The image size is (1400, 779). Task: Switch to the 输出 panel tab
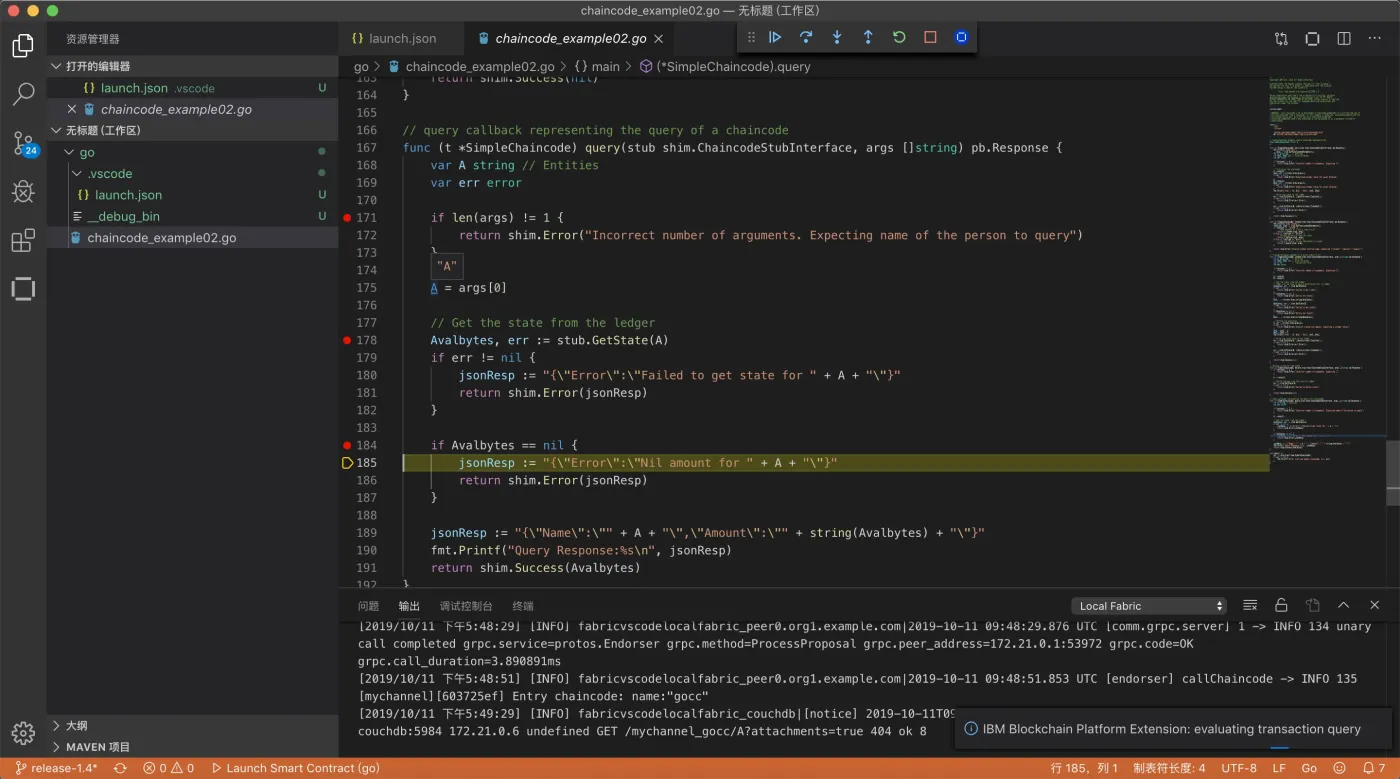(x=409, y=606)
